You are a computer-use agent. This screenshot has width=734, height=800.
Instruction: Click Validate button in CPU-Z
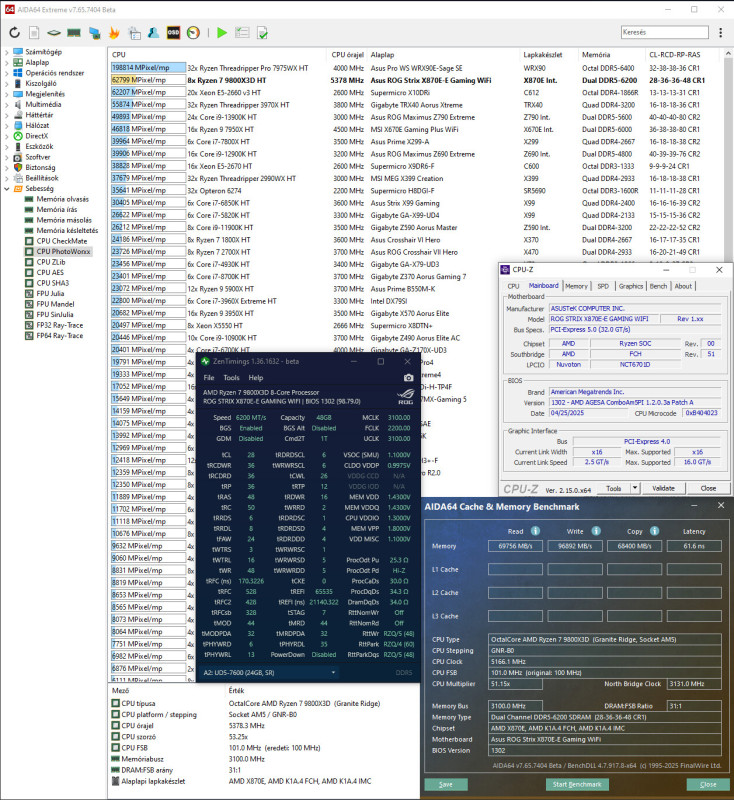tap(663, 488)
